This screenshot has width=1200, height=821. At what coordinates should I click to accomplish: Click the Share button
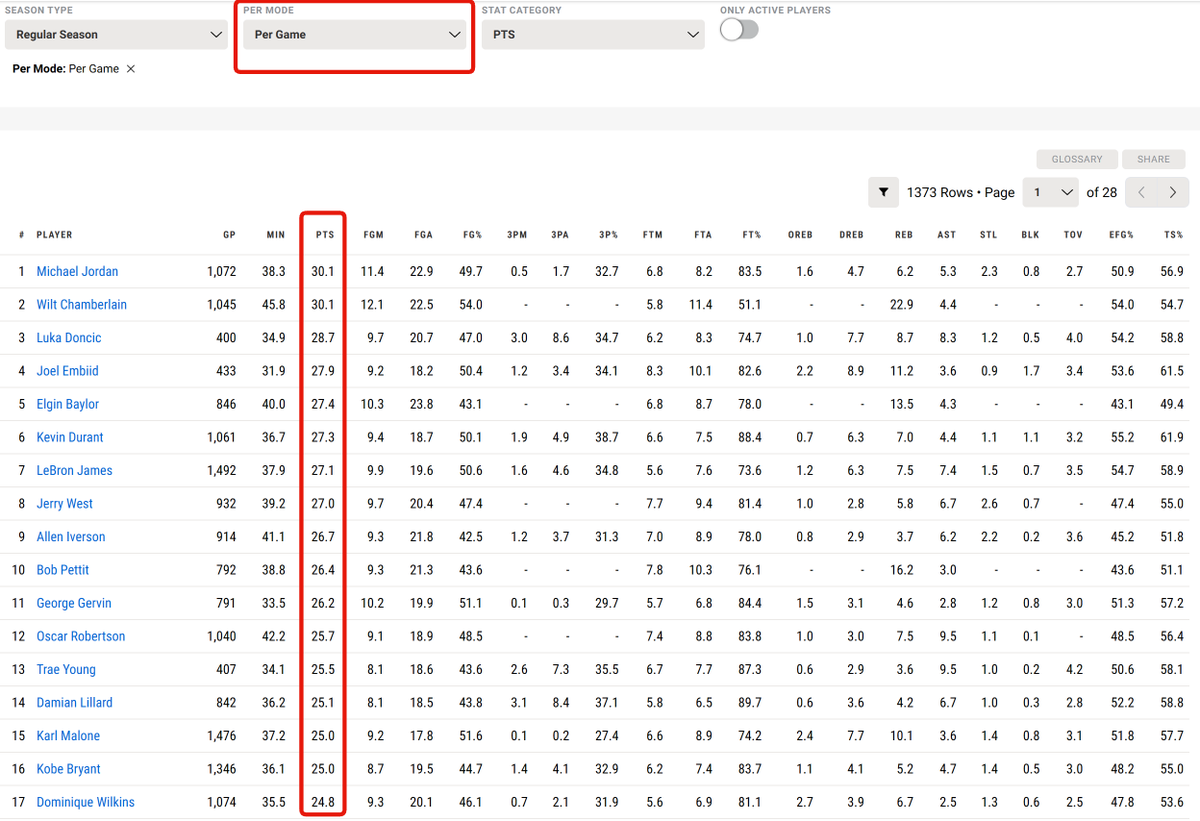(x=1153, y=159)
